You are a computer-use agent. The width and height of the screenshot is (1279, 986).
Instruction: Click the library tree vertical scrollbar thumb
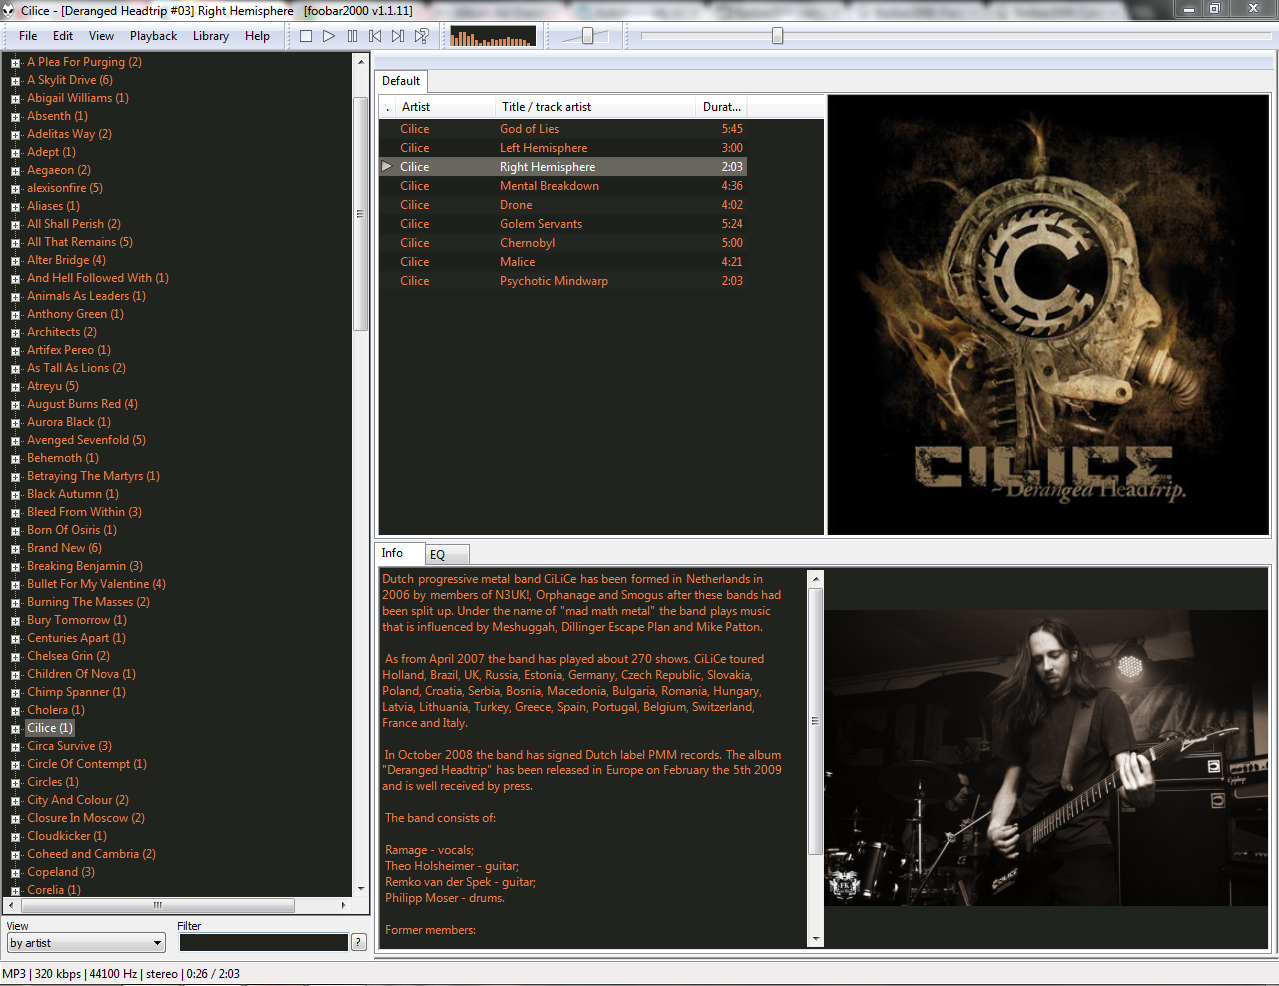click(361, 214)
